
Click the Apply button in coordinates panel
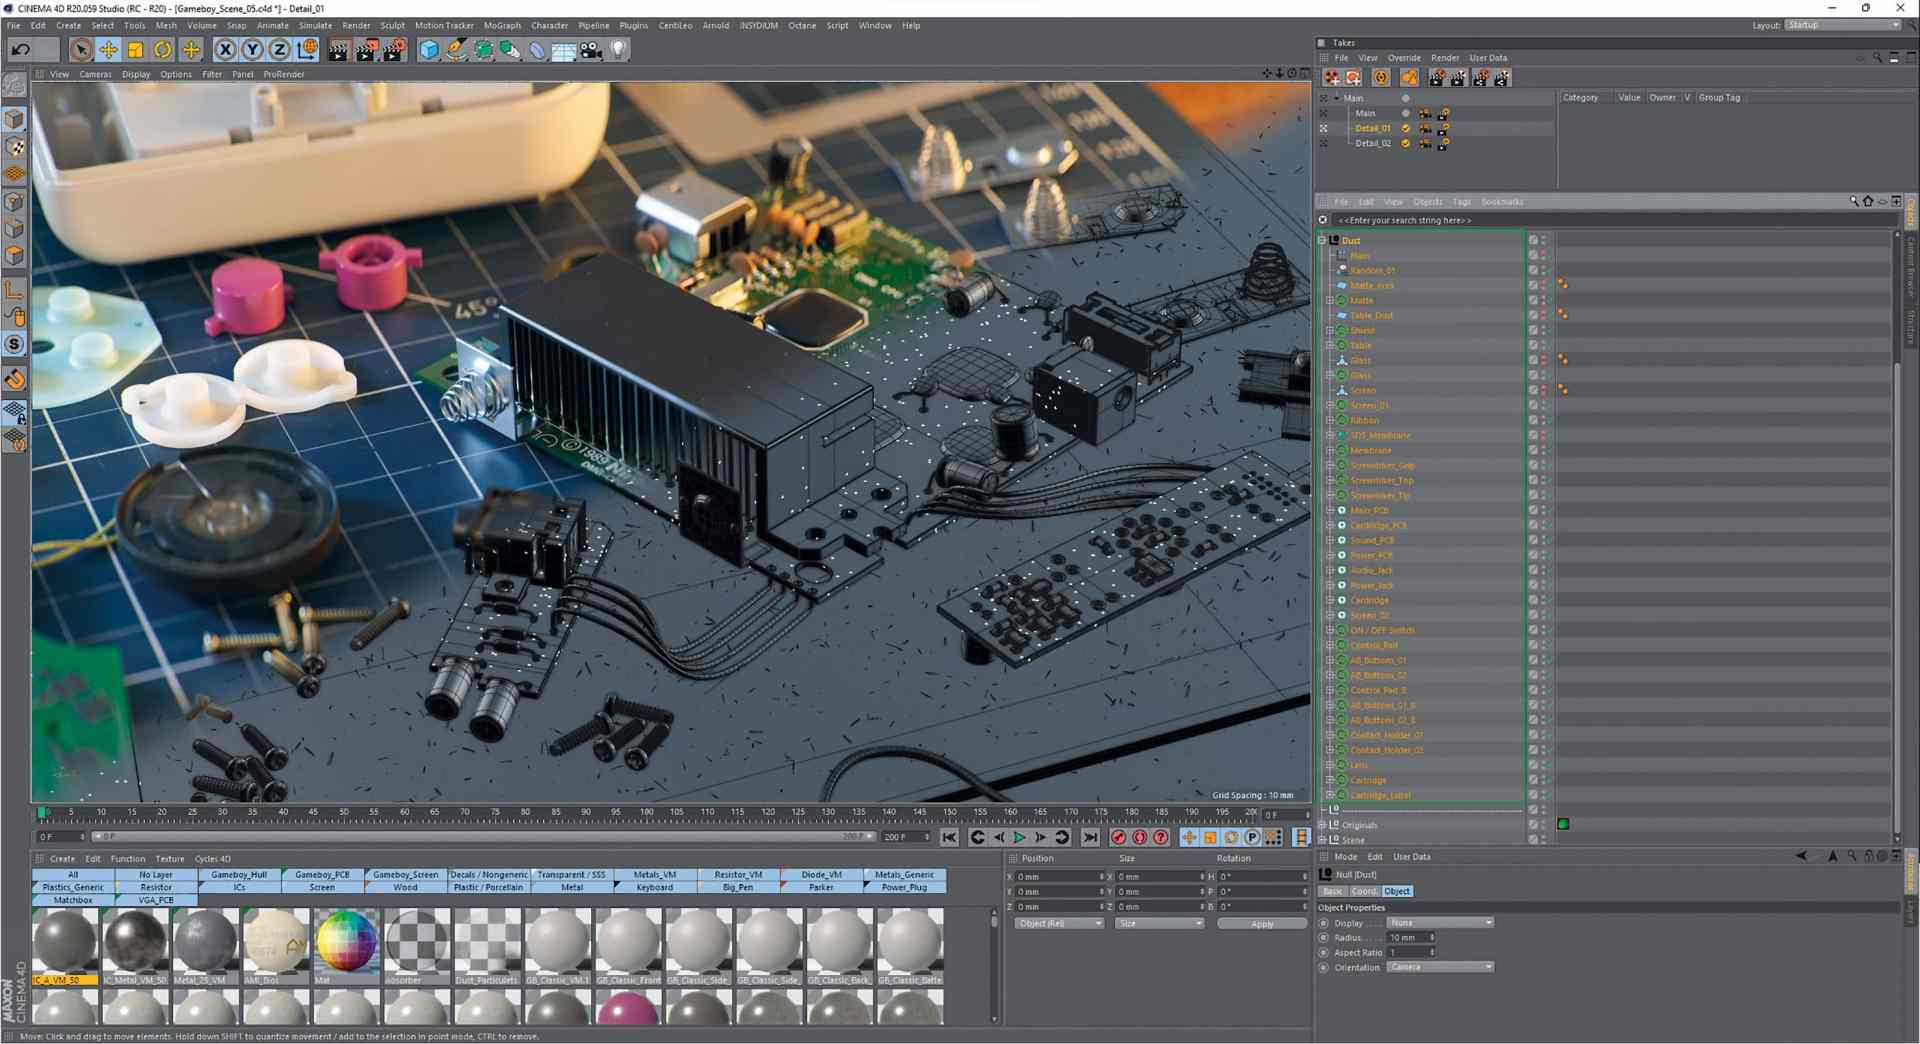click(1262, 923)
